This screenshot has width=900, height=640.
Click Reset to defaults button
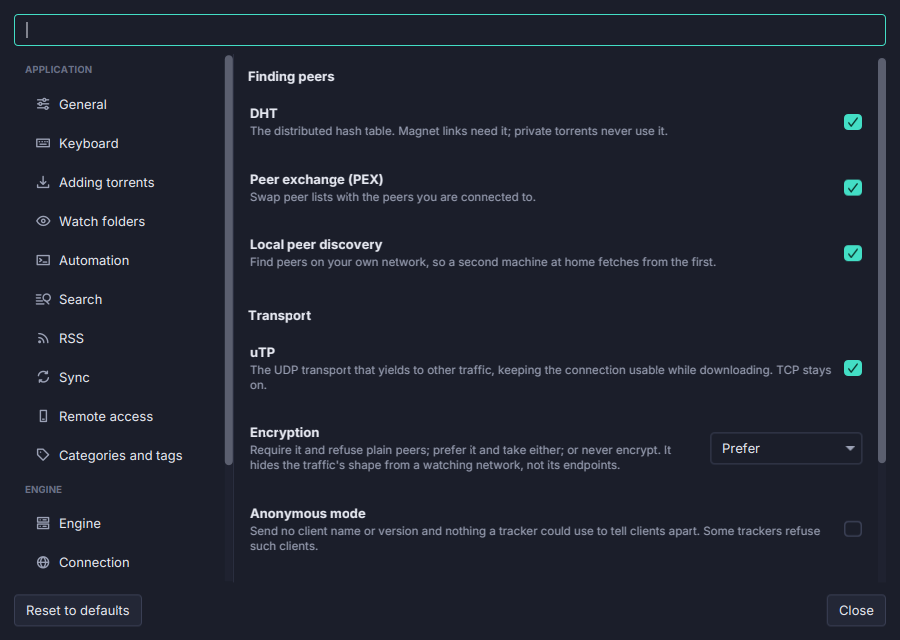[77, 610]
